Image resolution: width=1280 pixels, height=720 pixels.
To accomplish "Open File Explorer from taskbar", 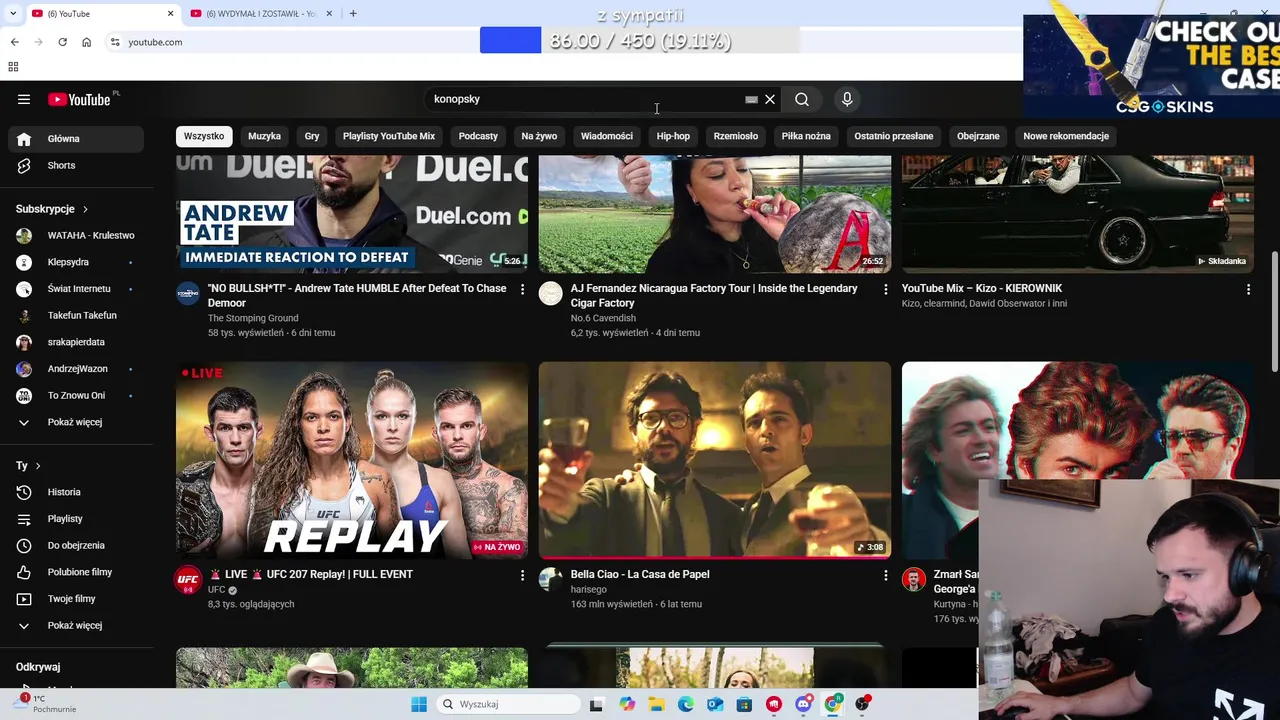I will point(657,704).
